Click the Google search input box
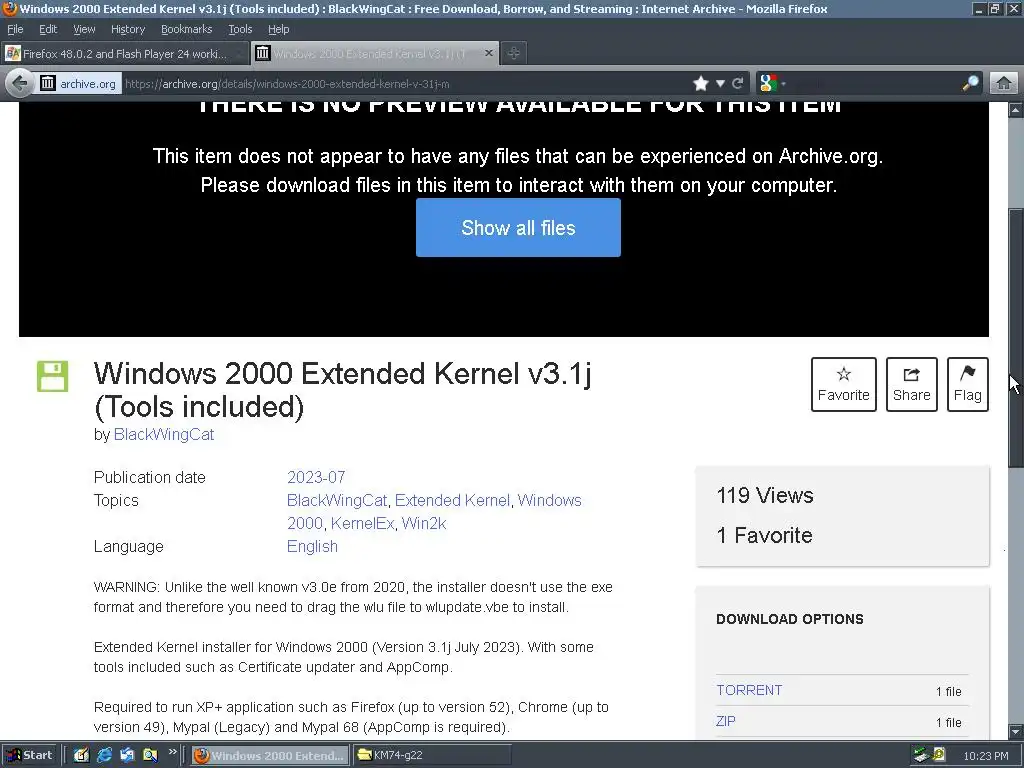 873,84
